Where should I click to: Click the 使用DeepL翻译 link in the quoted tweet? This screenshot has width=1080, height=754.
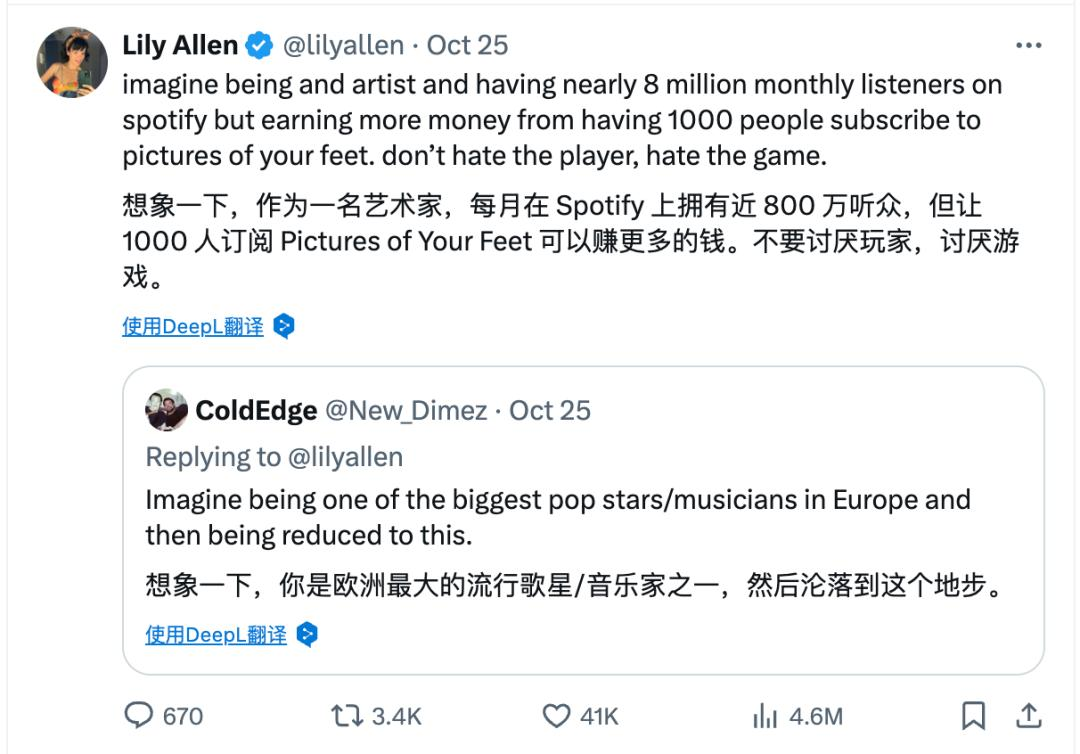(217, 634)
